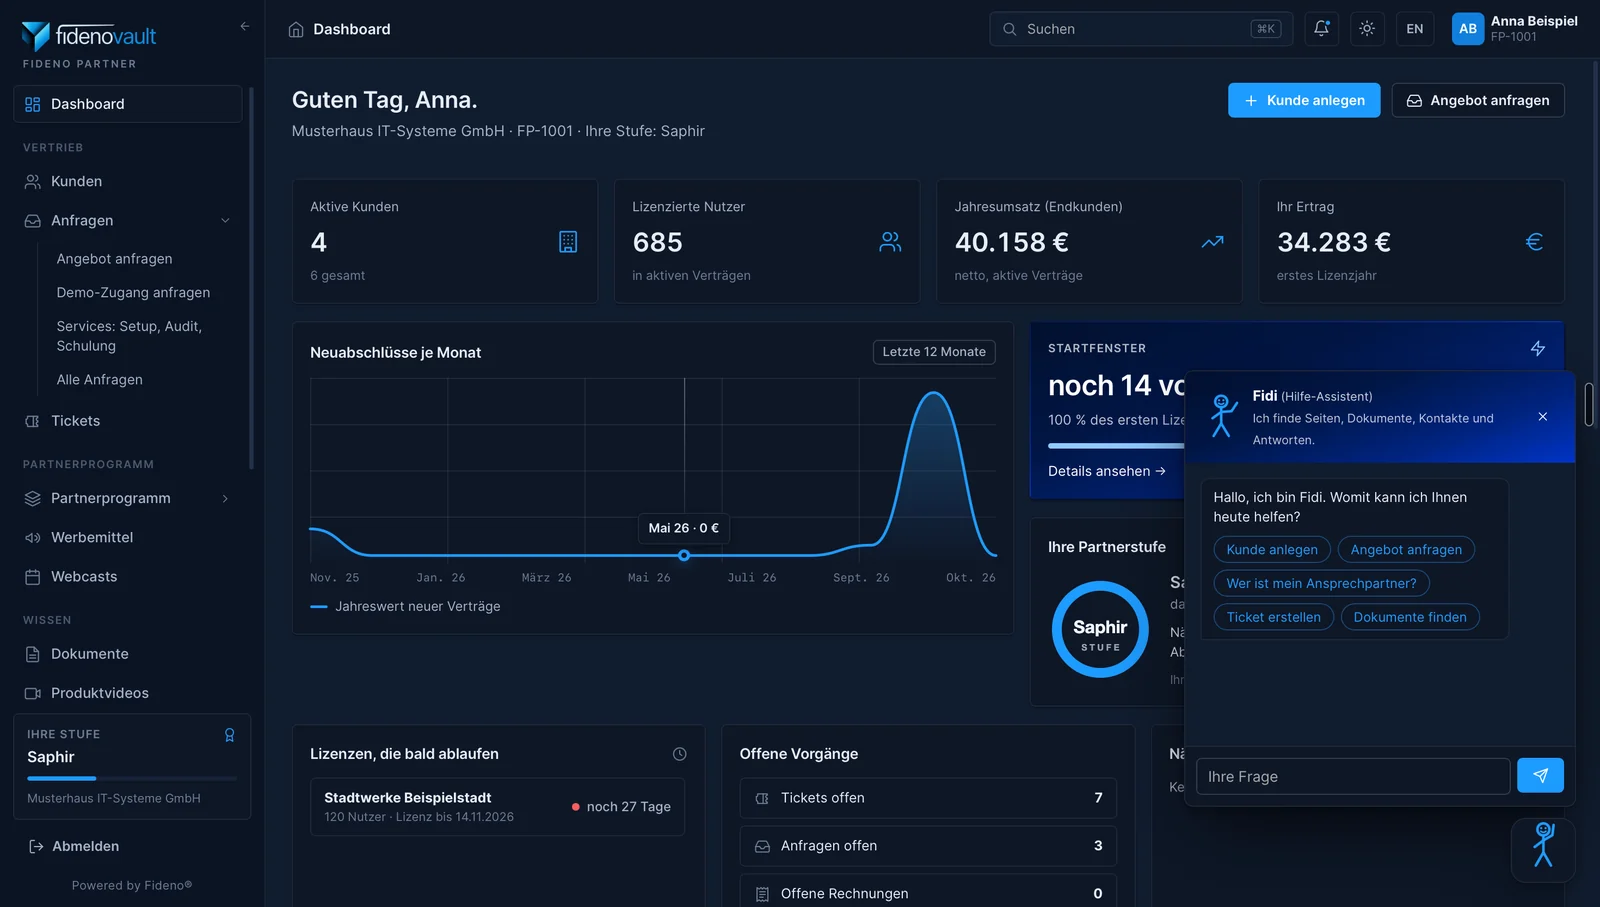Screen dimensions: 1600x907
Task: Click clock icon in Lizenzen card
Action: (679, 754)
